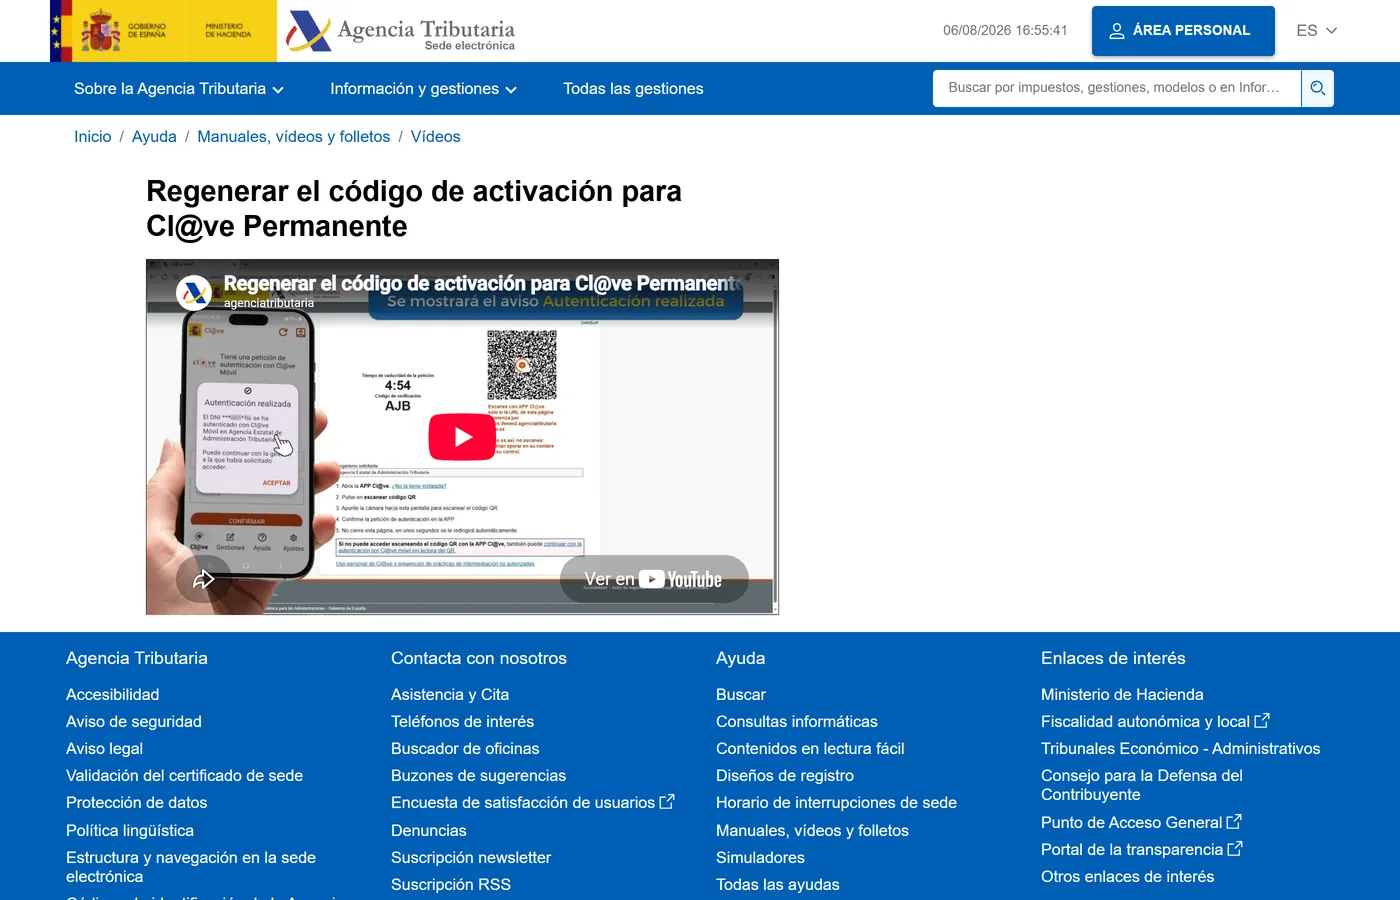Open agenciatributaria channel avatar in video

click(x=194, y=293)
